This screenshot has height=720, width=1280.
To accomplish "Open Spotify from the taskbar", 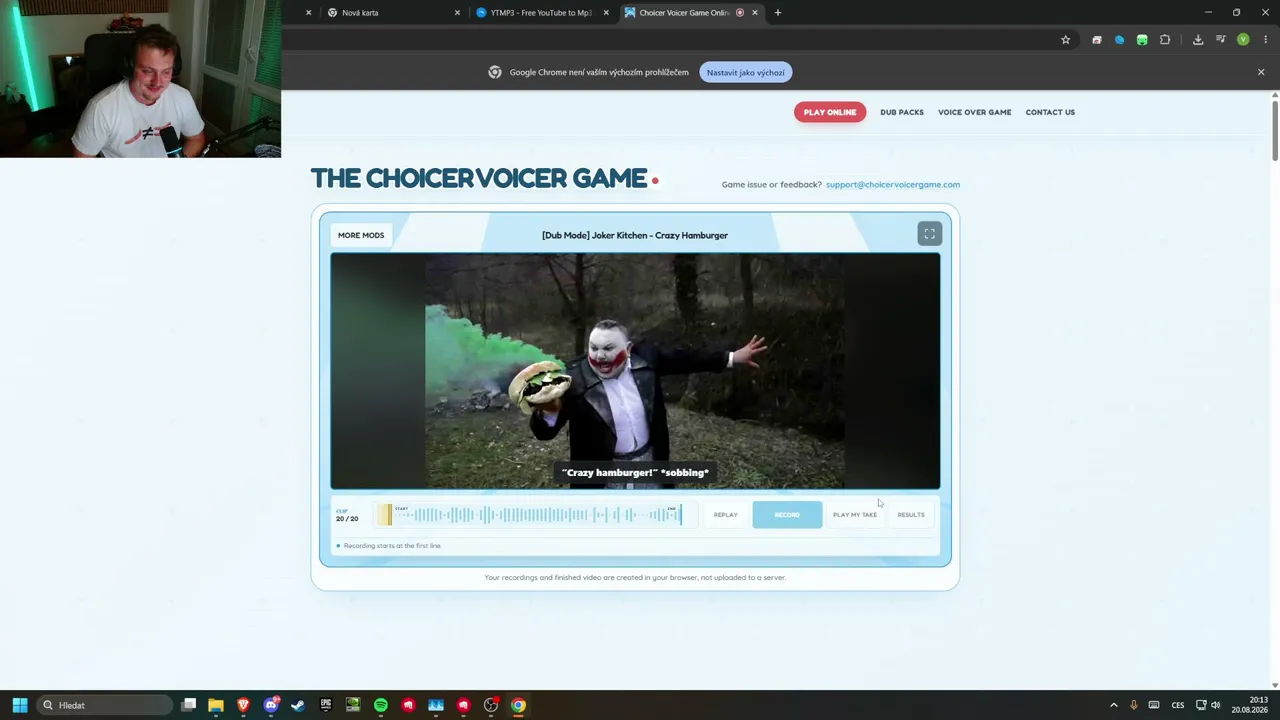I will (381, 705).
